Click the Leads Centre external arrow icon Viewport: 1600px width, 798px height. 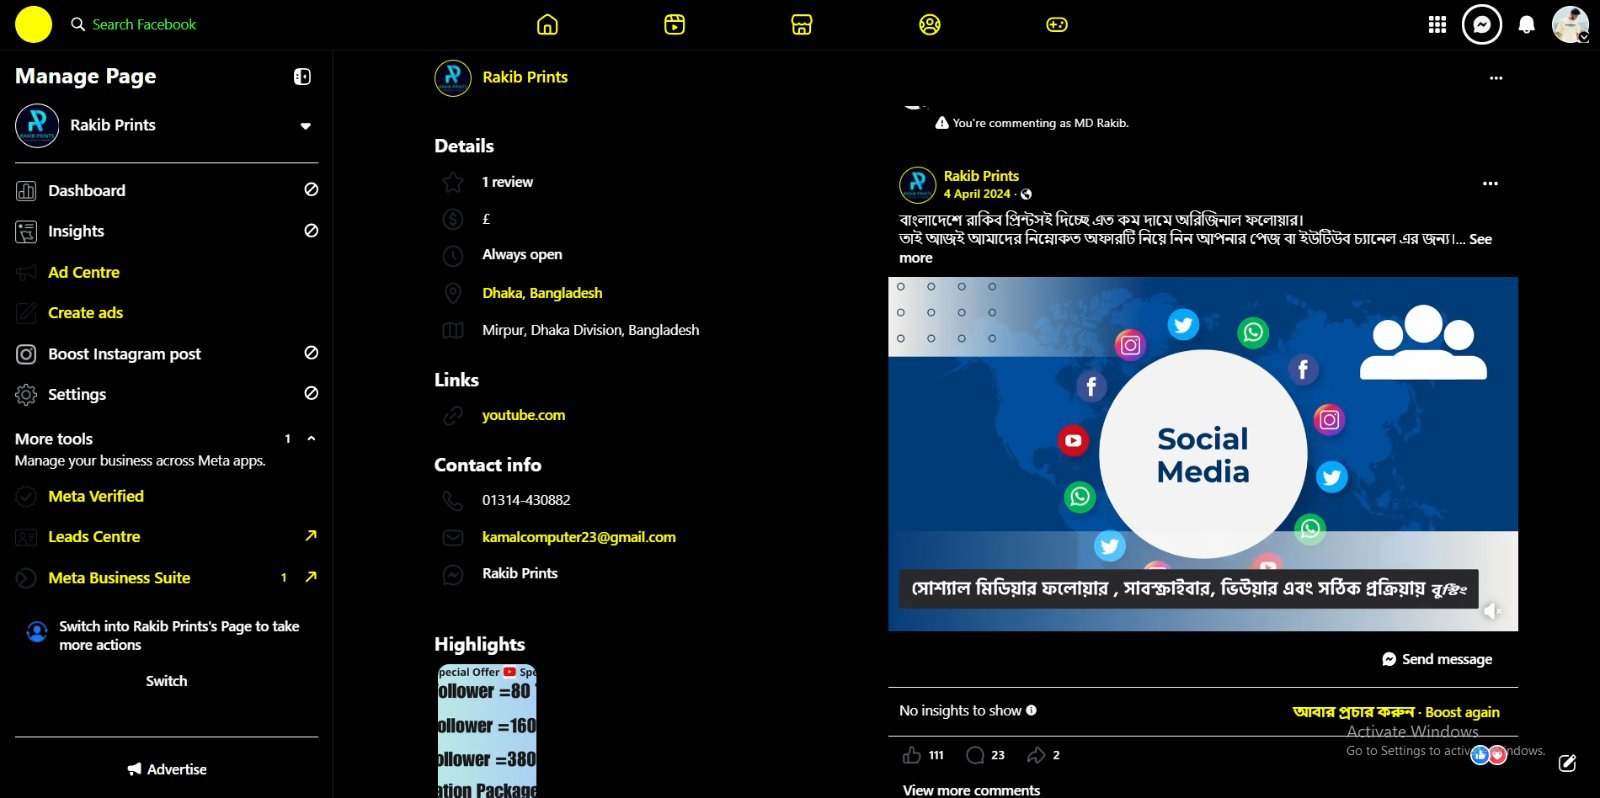[x=311, y=536]
